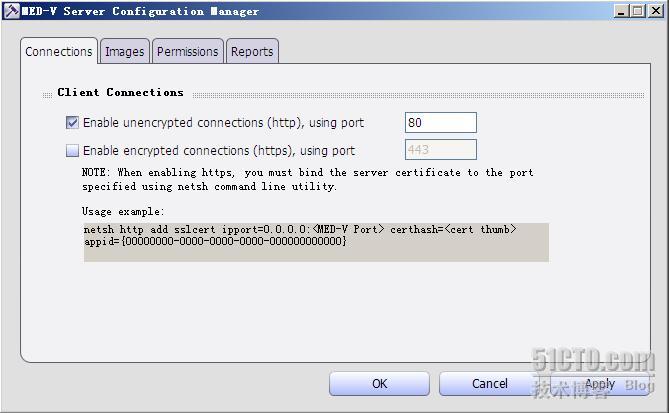Click the NOTE about binding server certificate
This screenshot has height=413, width=669.
(x=308, y=179)
